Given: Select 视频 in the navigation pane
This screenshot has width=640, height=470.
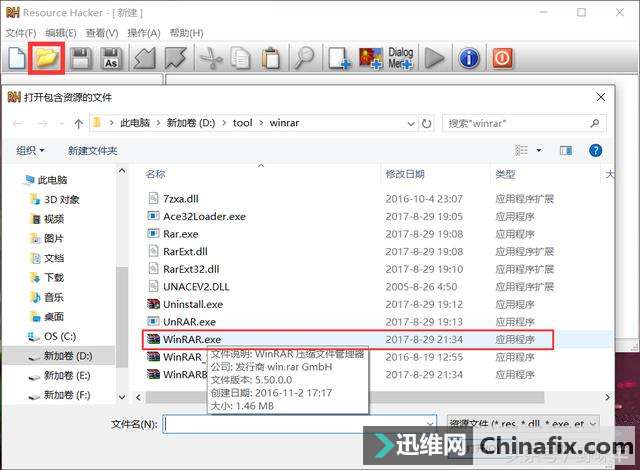Looking at the screenshot, I should point(48,219).
